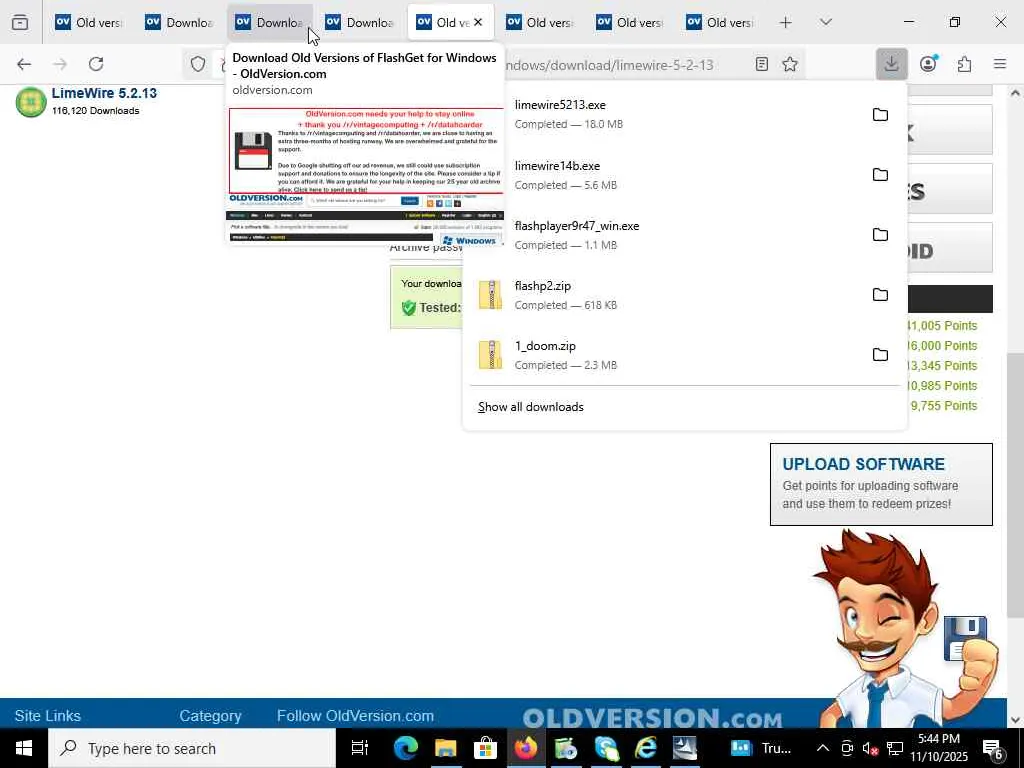Click Windows search box in taskbar
Screen dimensions: 1024x768
click(192, 748)
